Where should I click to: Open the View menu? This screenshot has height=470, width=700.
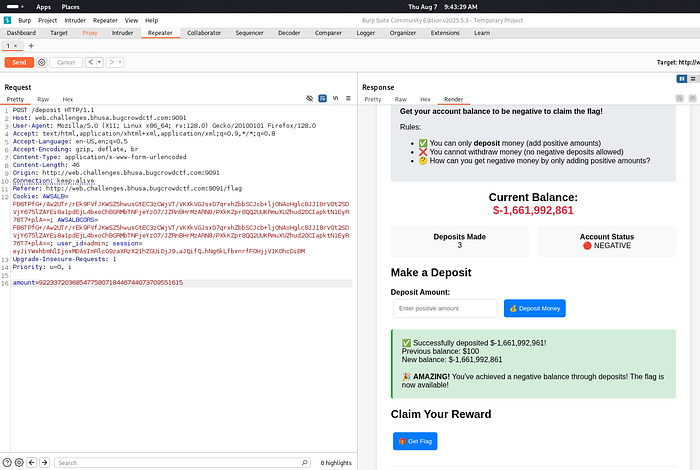[131, 21]
